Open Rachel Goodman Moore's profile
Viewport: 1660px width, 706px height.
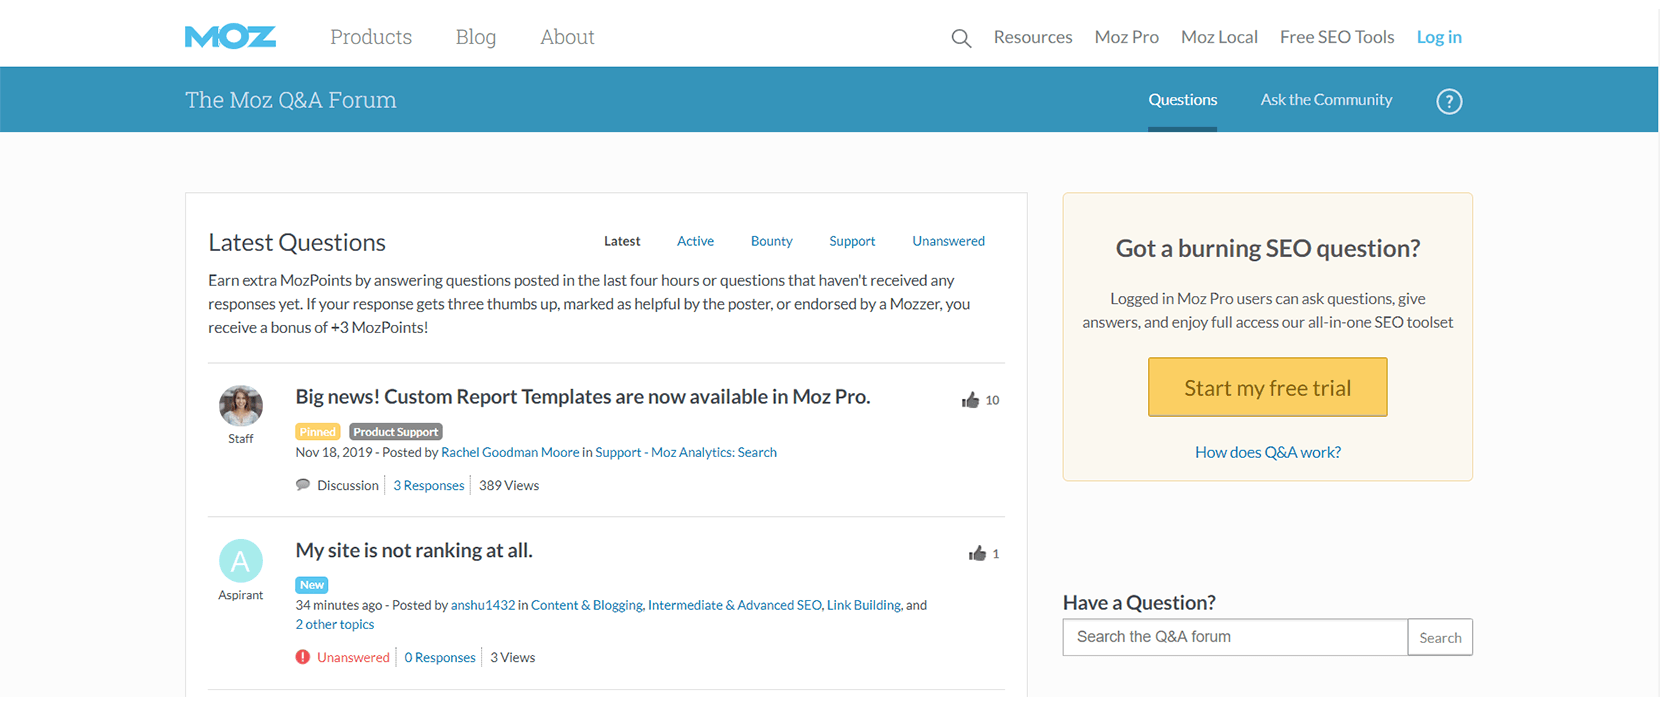click(x=510, y=452)
